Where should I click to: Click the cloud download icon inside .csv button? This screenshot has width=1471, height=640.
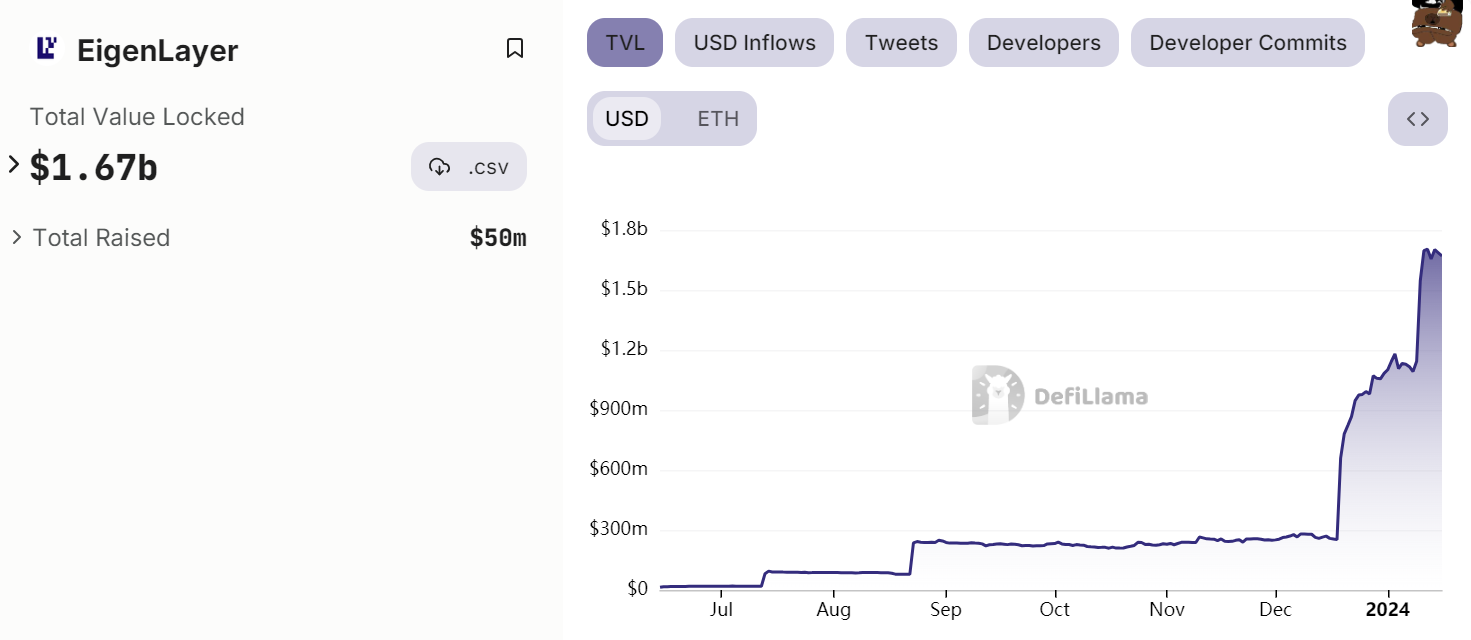point(440,167)
